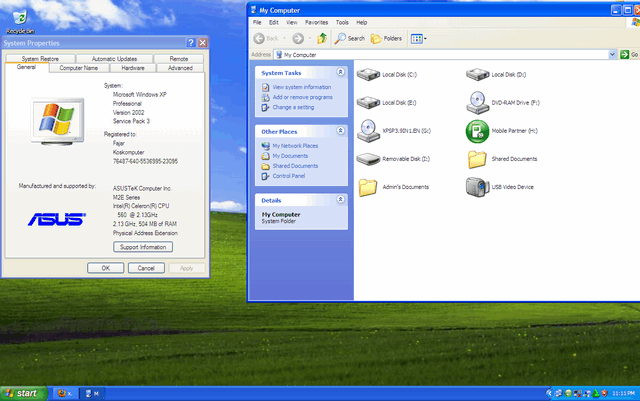640x401 pixels.
Task: Open the Help menu
Action: click(x=362, y=22)
